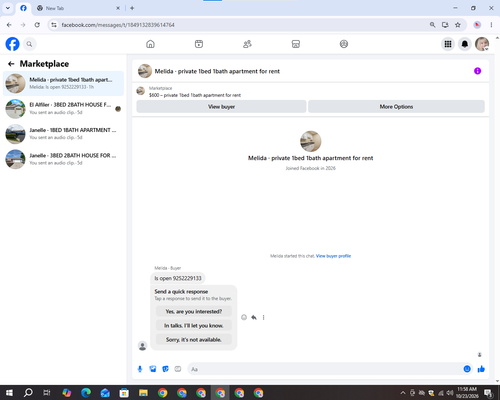The image size is (500, 400).
Task: Close the New Tab tab
Action: [x=118, y=8]
